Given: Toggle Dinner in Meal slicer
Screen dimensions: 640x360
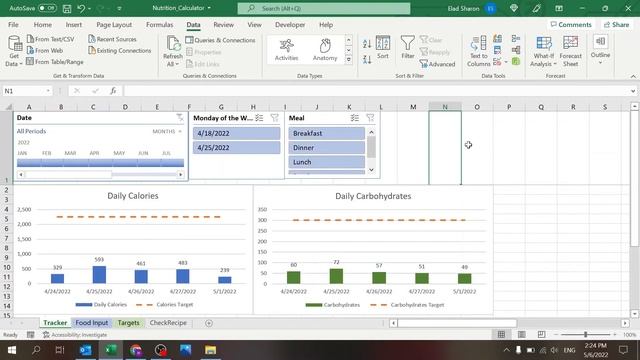Looking at the screenshot, I should pos(327,147).
